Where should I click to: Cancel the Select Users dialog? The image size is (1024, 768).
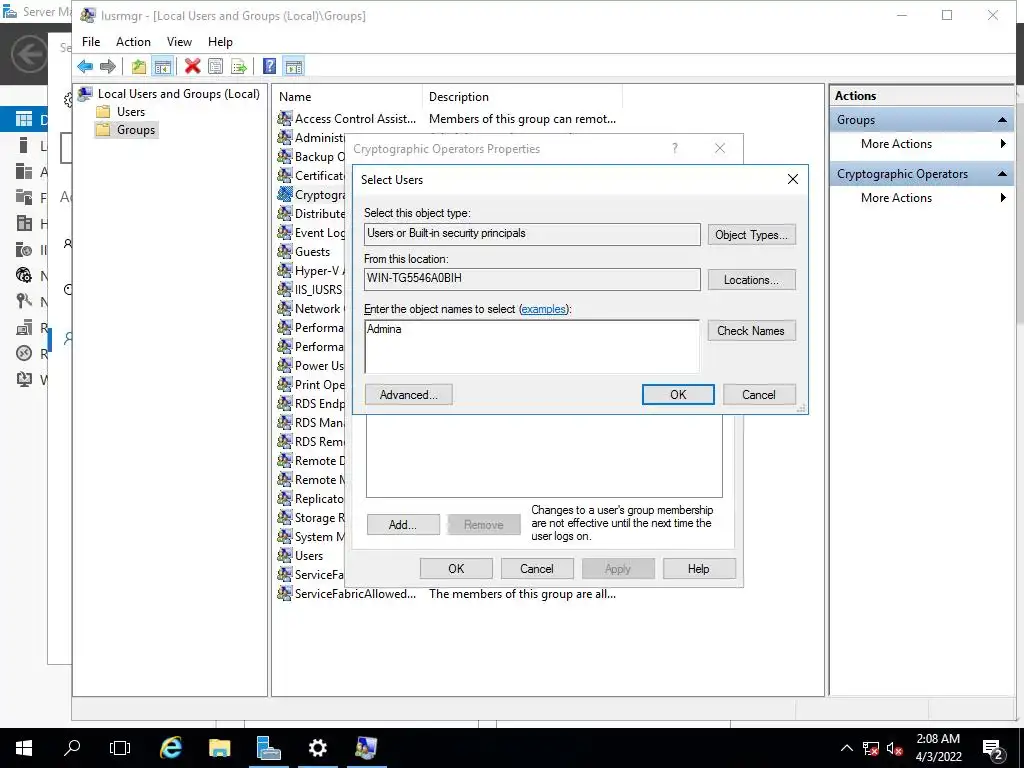pos(759,394)
